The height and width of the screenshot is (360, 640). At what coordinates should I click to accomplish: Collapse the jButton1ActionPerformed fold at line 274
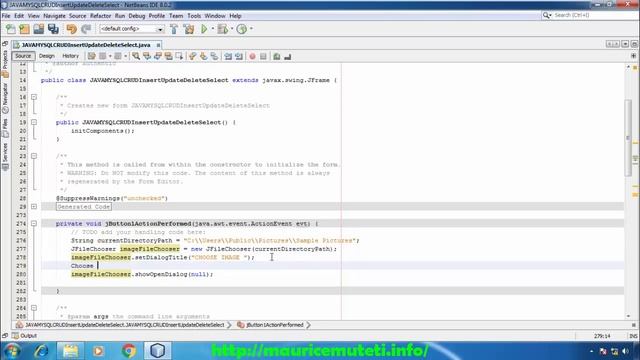click(34, 224)
